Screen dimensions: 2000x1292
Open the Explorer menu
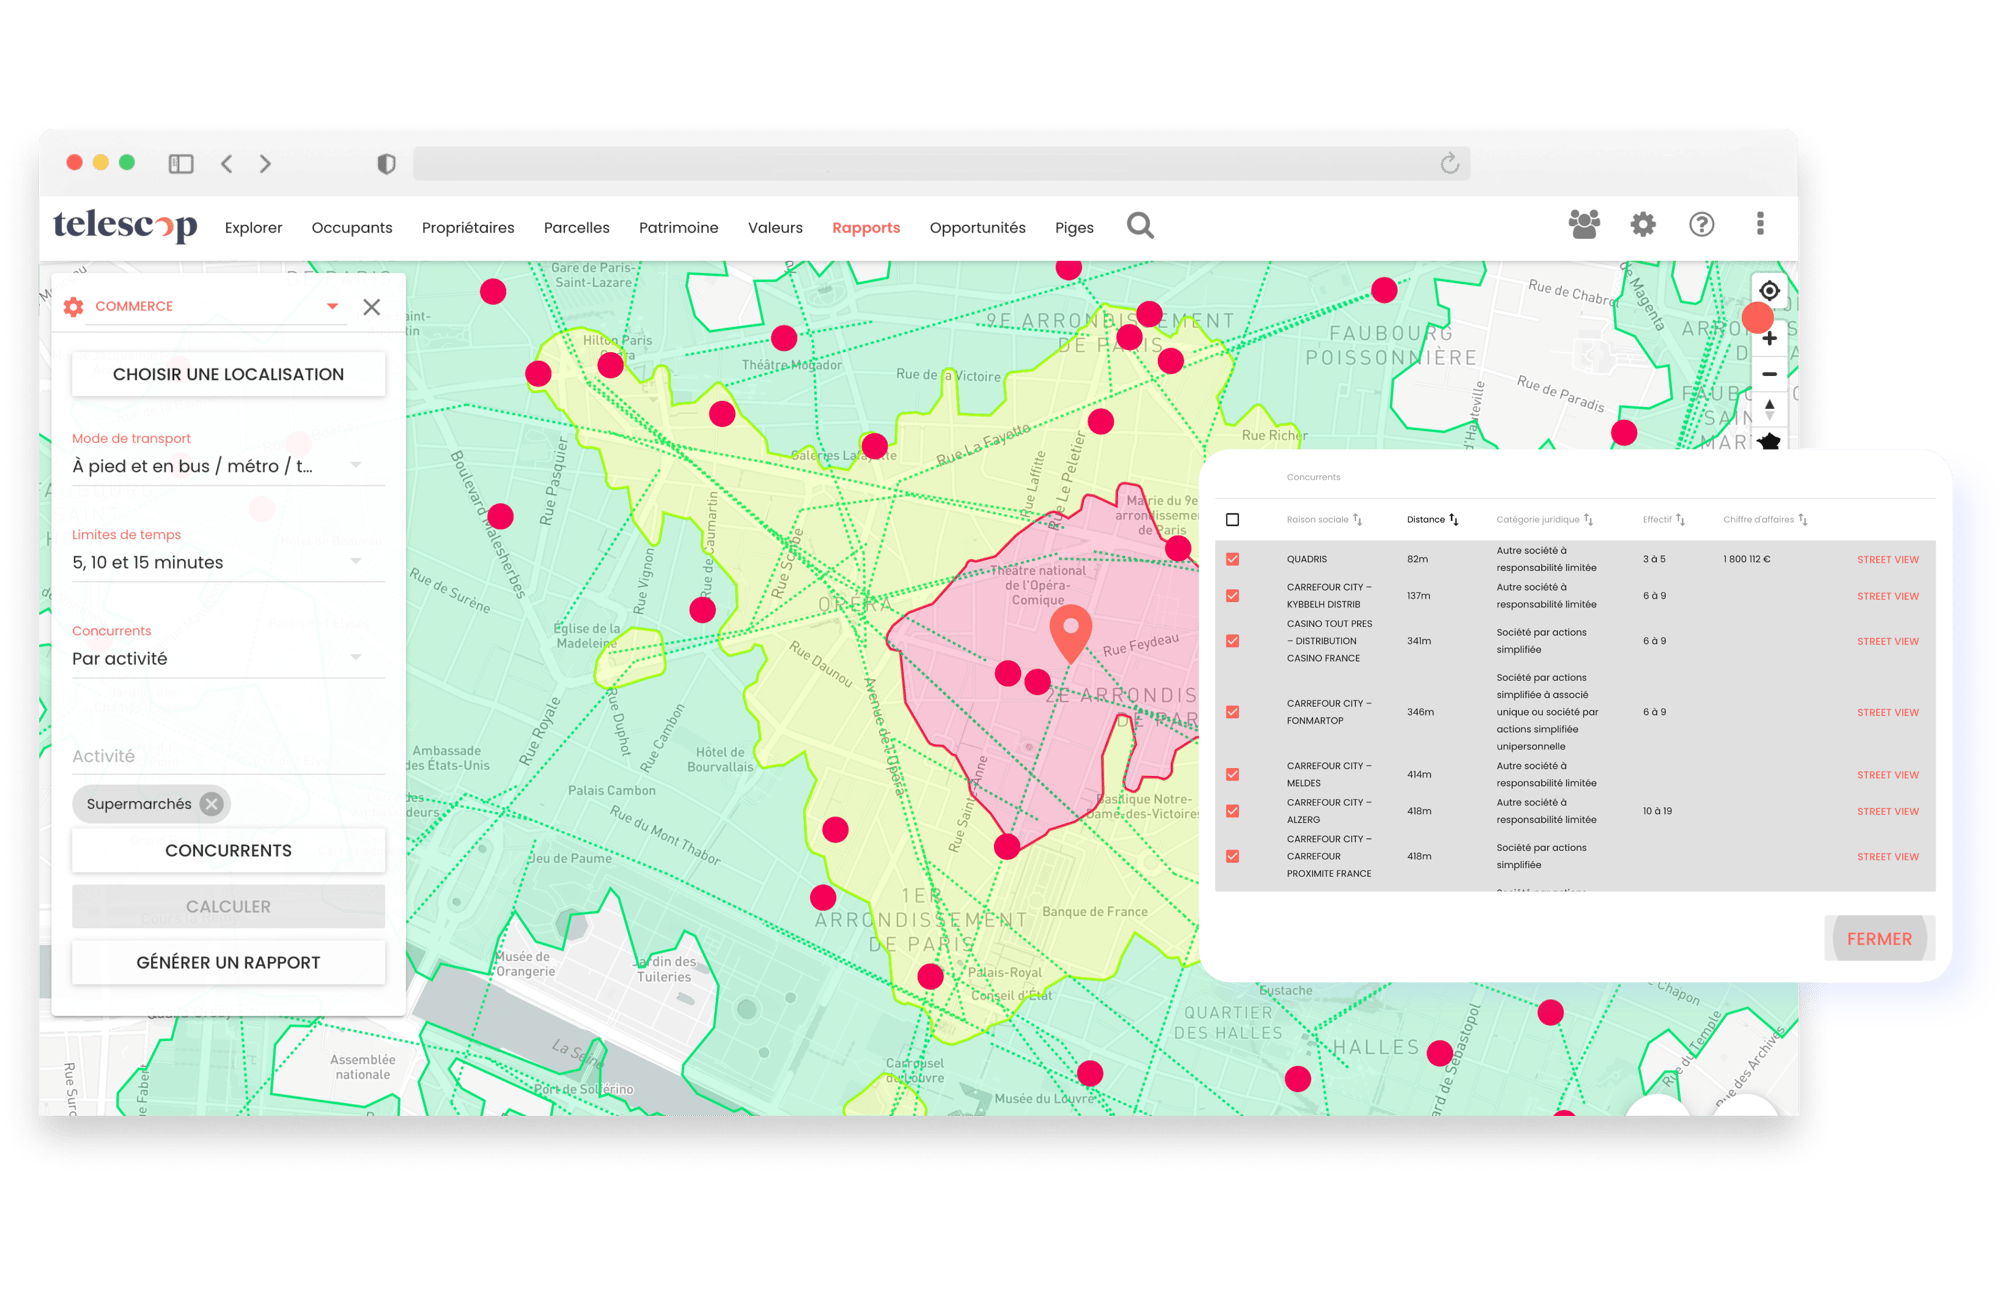coord(253,228)
